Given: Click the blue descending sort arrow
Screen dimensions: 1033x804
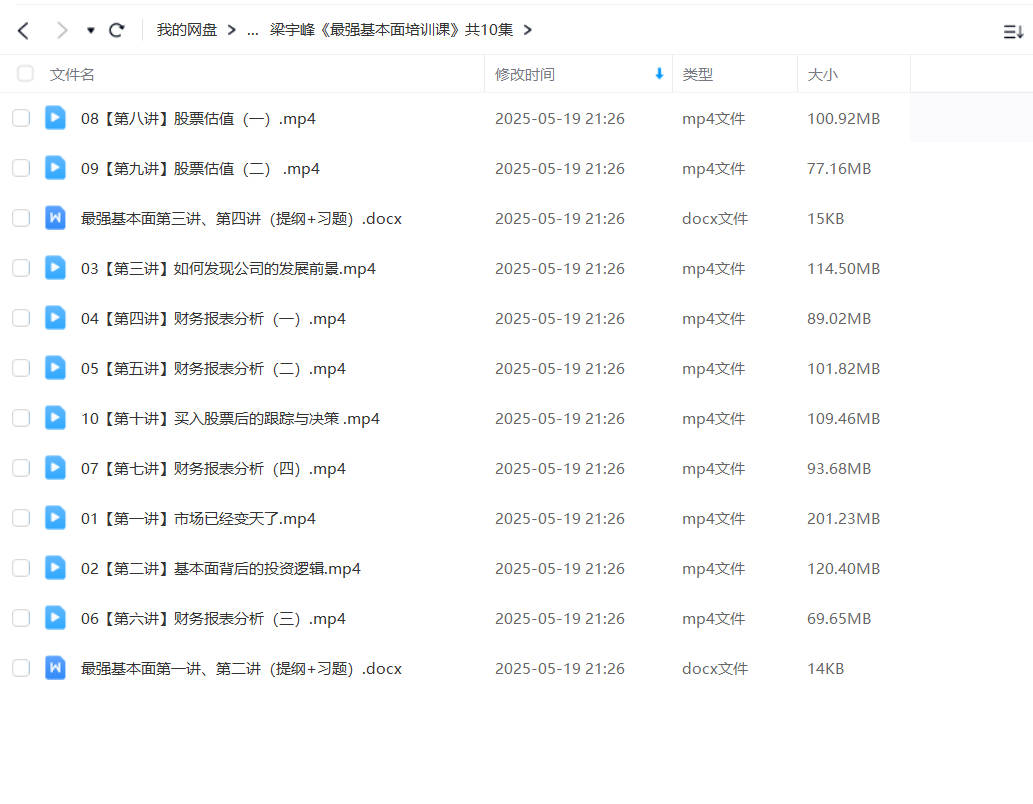Looking at the screenshot, I should pos(659,74).
